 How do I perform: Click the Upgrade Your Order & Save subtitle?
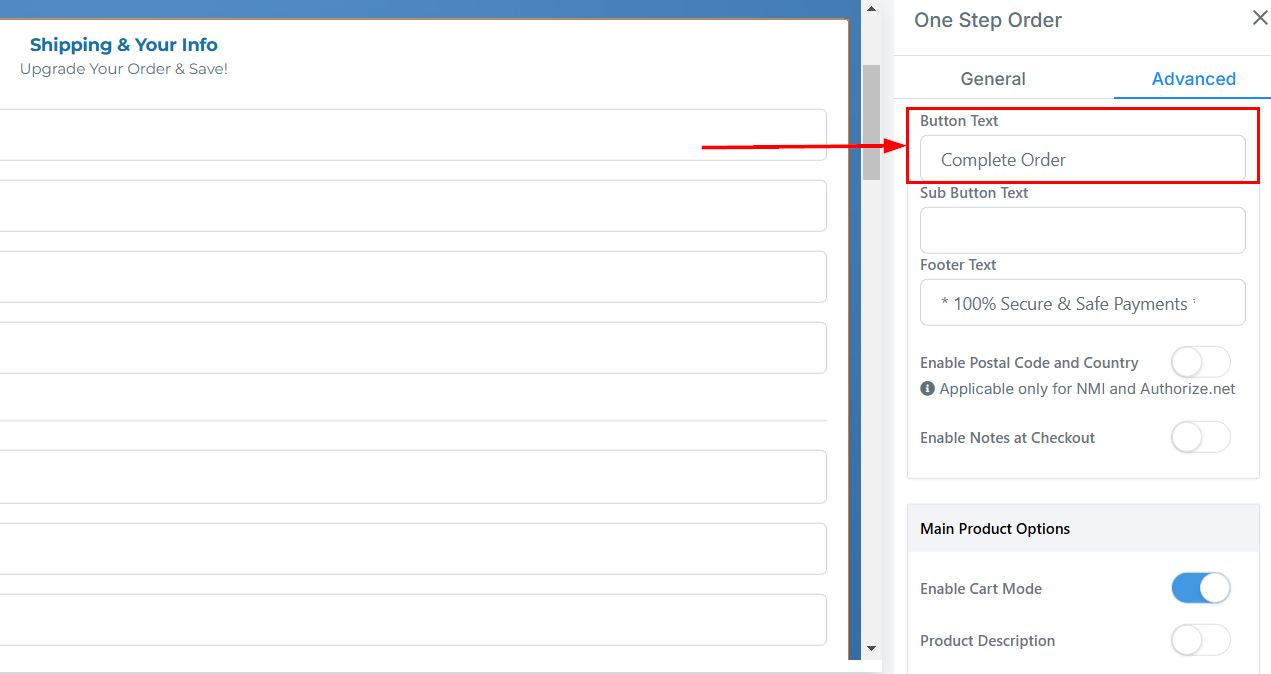coord(123,69)
